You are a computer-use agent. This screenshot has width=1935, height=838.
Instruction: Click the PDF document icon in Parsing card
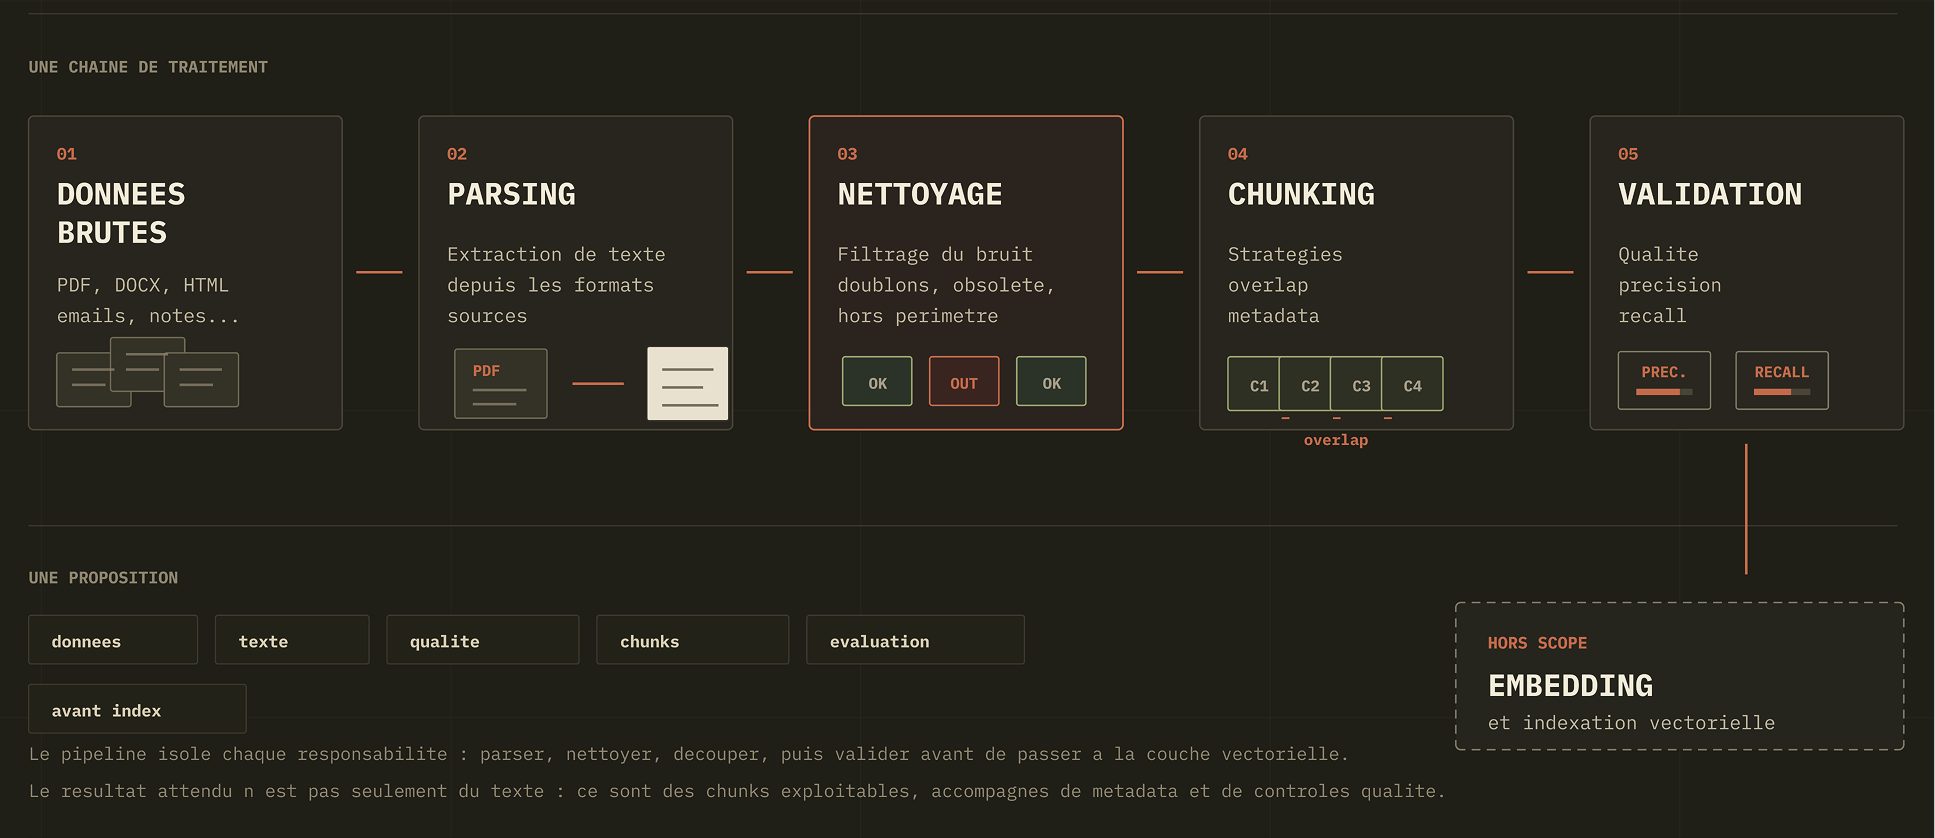tap(501, 383)
